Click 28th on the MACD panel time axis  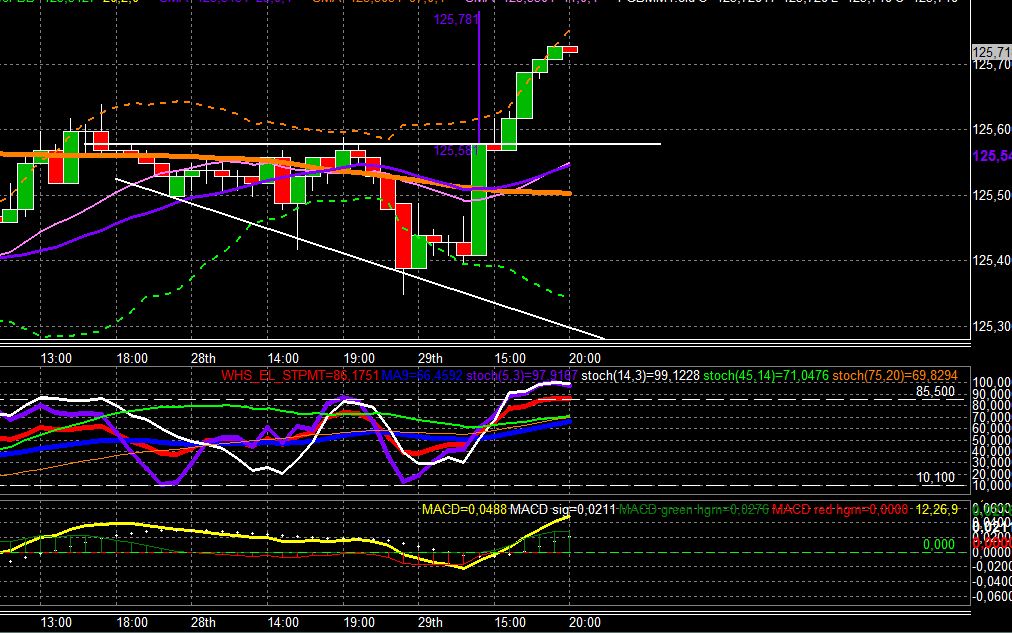203,623
